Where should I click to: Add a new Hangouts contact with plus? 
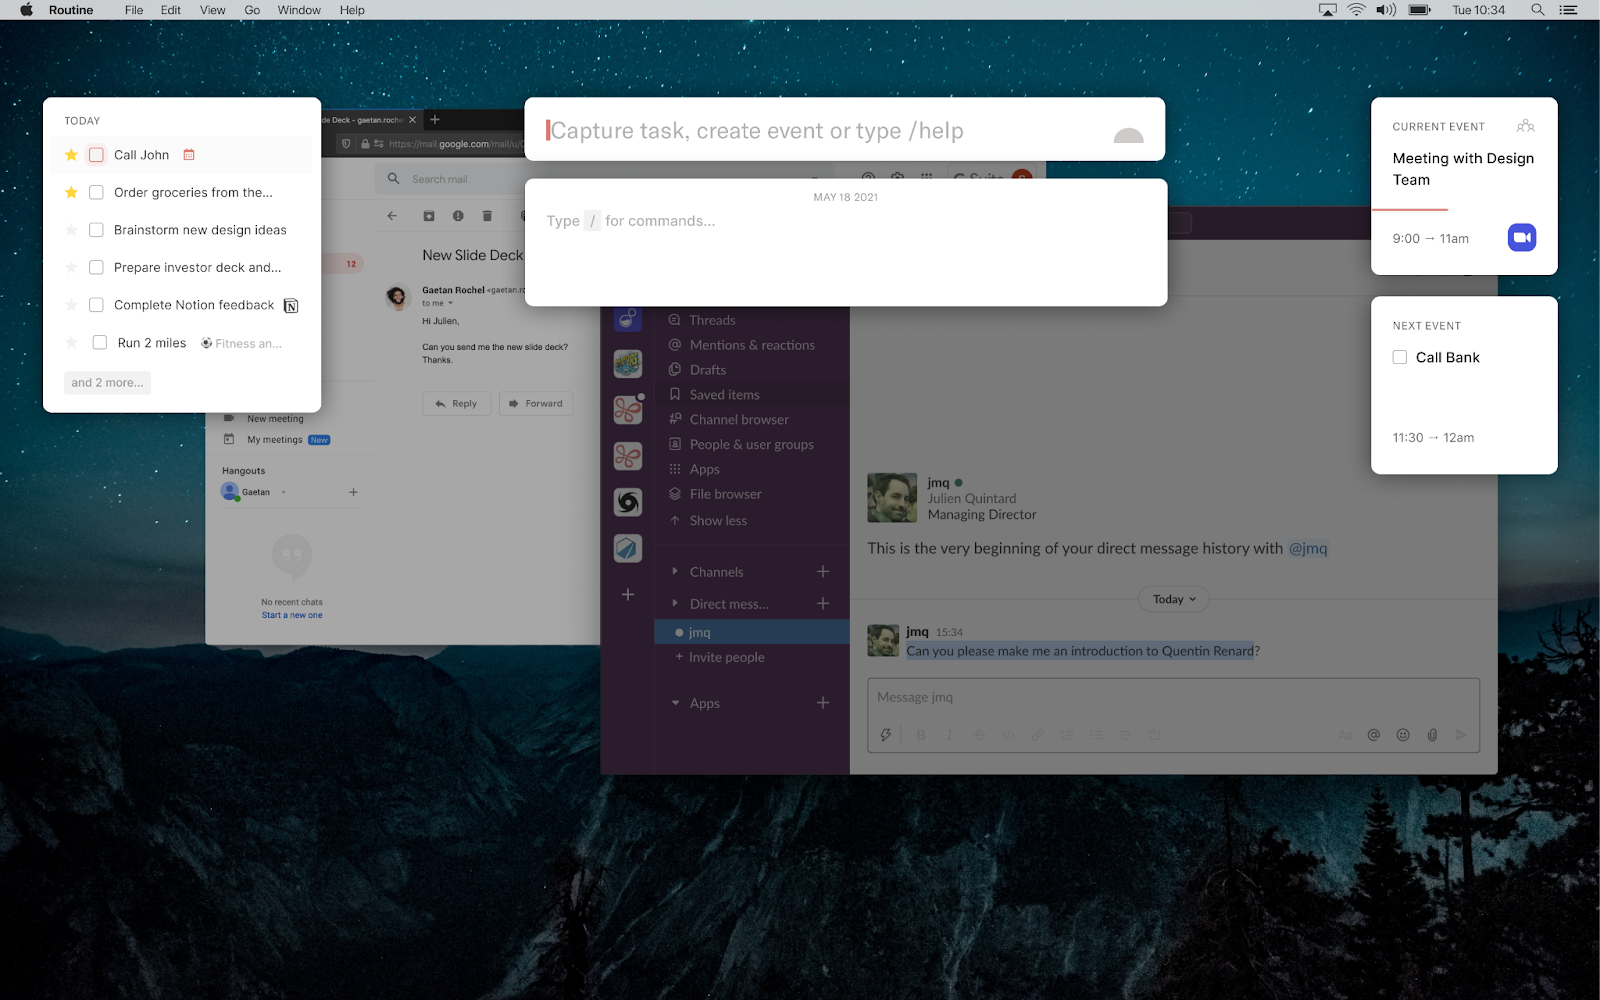point(353,492)
